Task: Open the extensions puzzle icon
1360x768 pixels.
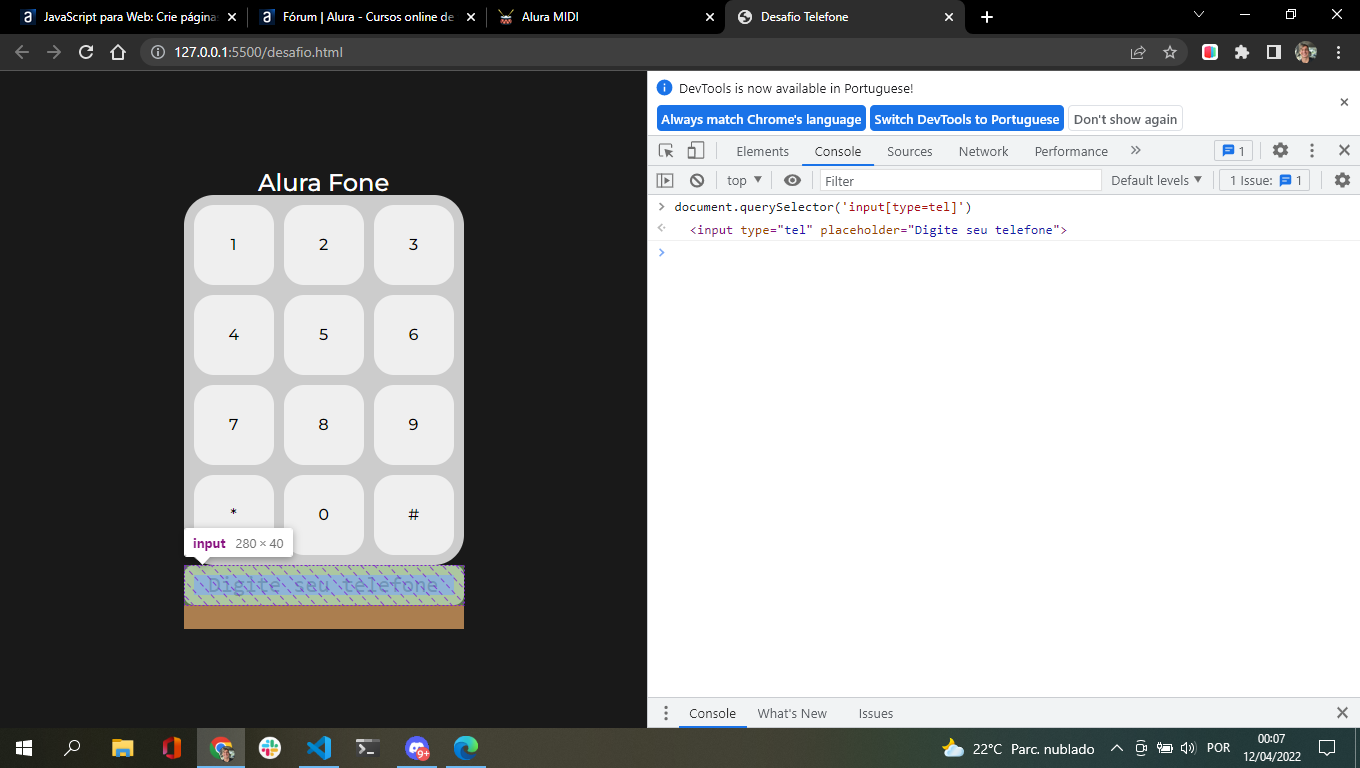Action: click(1242, 52)
